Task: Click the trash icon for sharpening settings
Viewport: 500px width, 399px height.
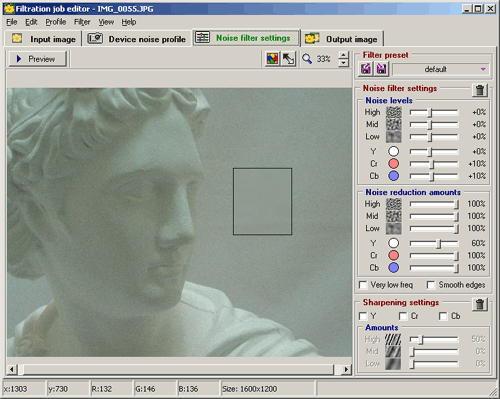Action: 480,304
